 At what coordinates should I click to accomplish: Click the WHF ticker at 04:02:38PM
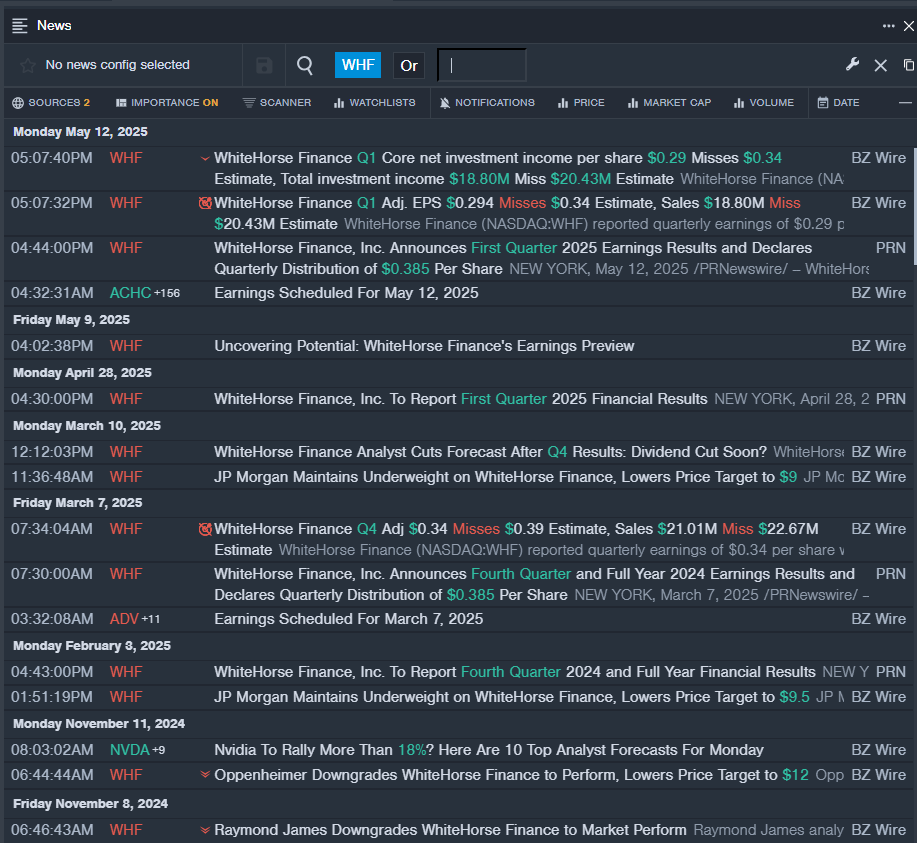pyautogui.click(x=126, y=346)
